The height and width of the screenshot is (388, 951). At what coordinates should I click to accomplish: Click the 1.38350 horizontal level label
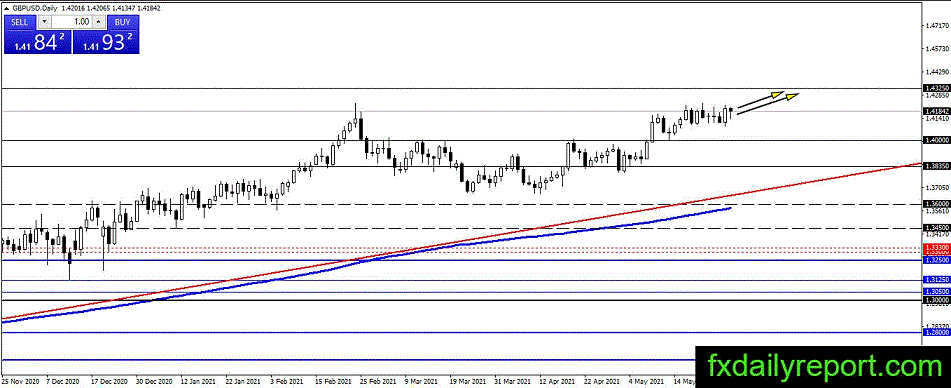coord(936,166)
